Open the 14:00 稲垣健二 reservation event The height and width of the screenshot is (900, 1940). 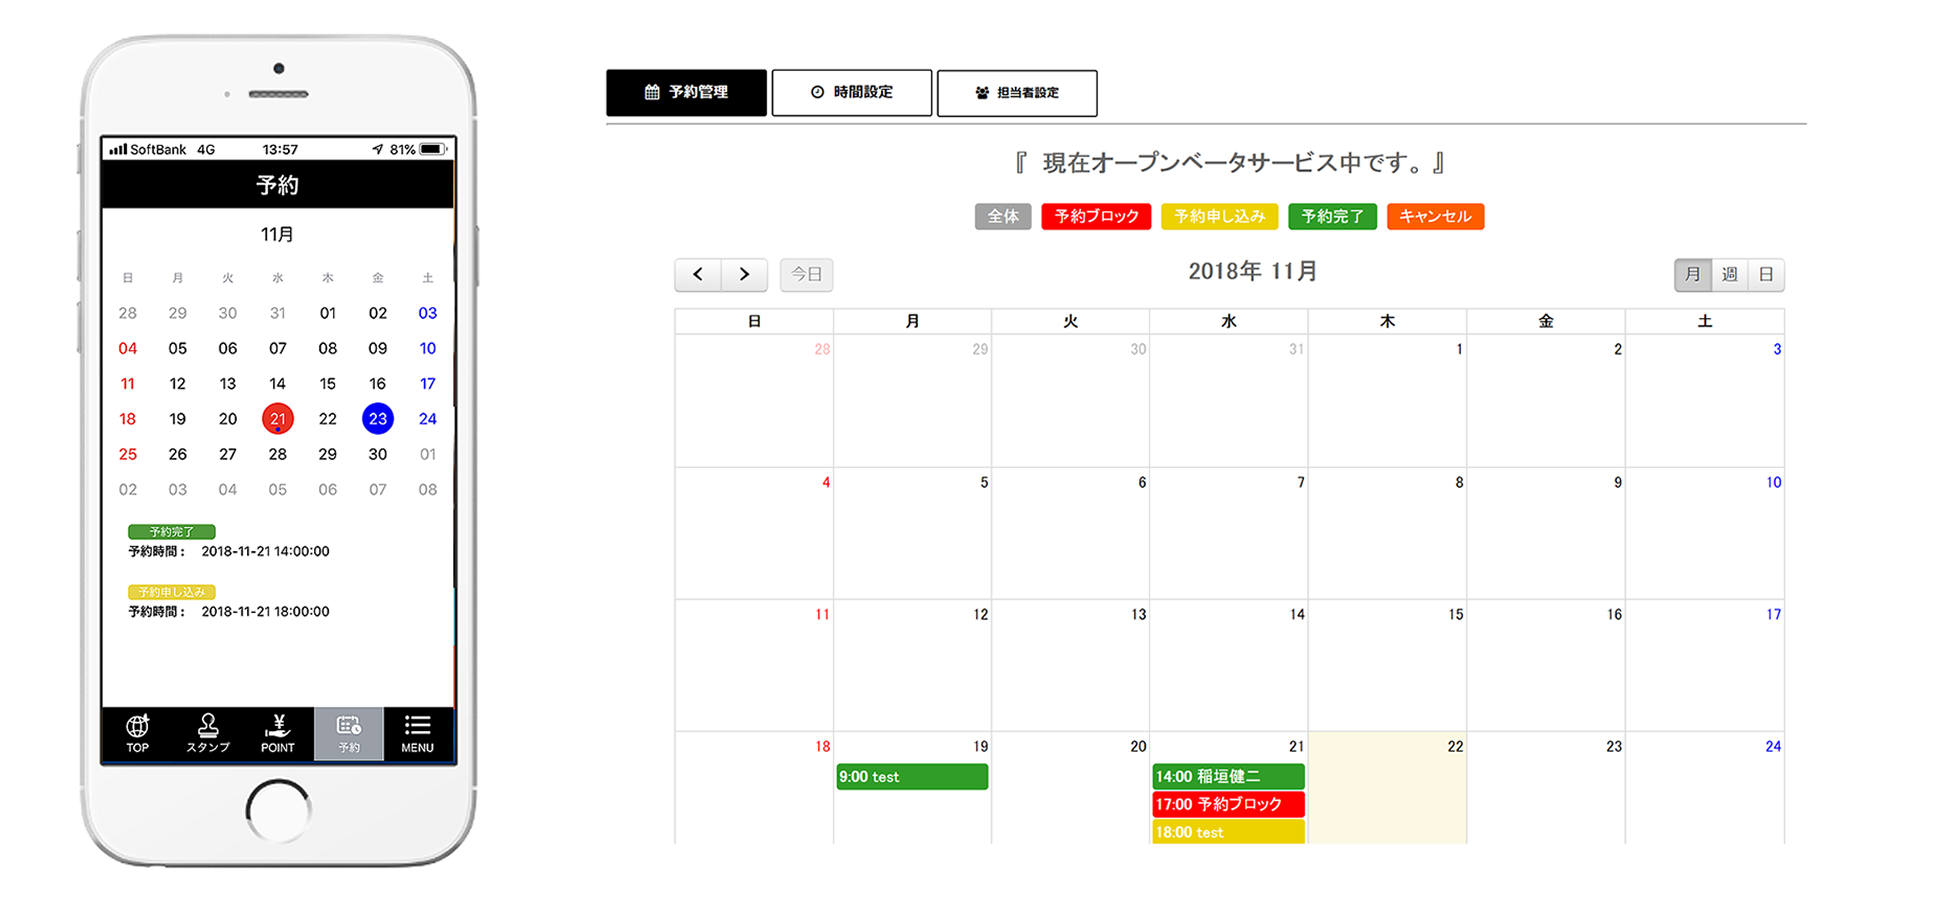click(1228, 776)
